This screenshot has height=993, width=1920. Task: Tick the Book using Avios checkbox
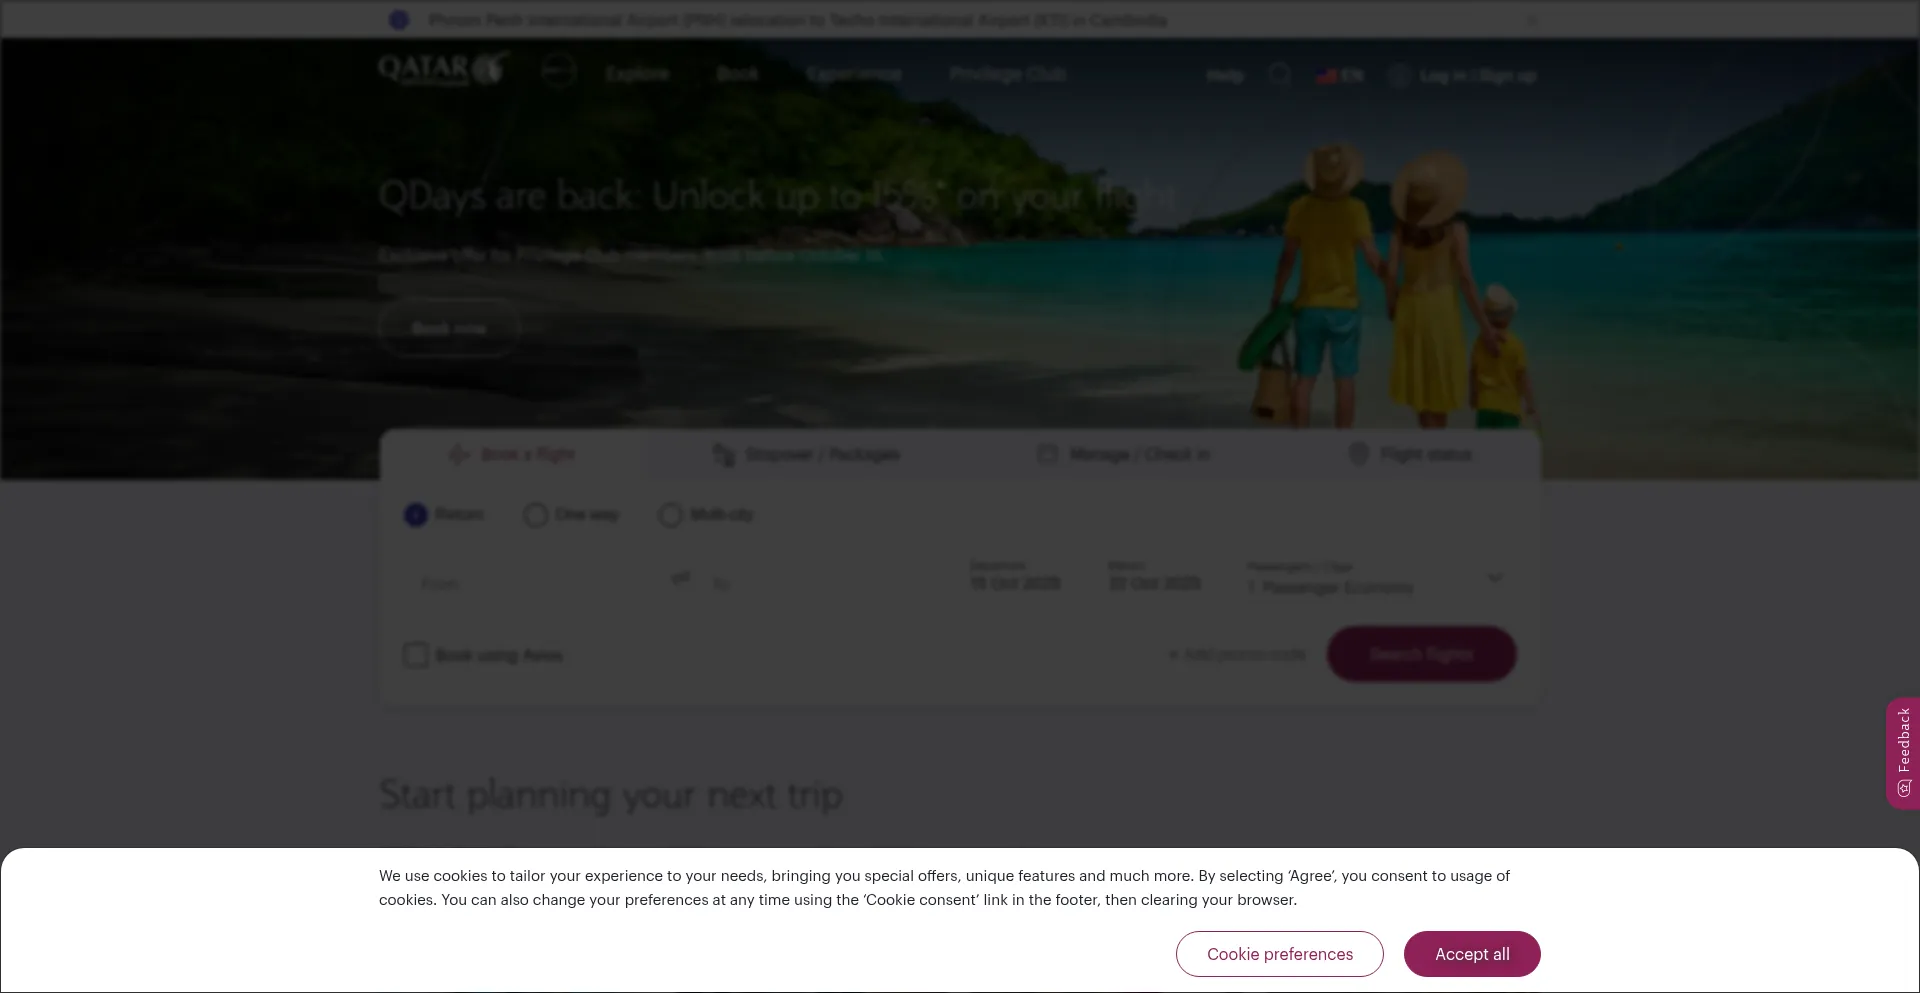click(416, 655)
